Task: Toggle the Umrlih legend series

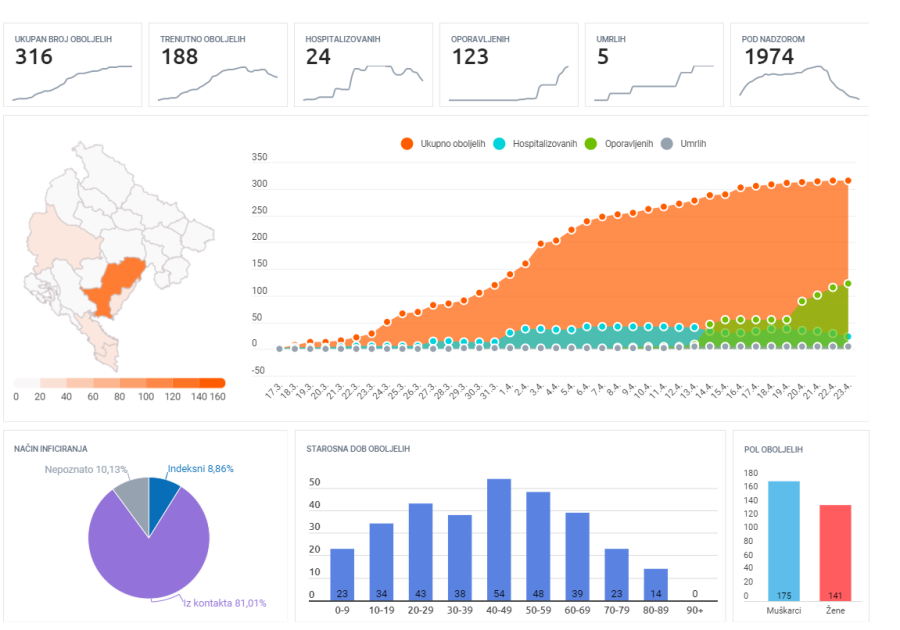Action: click(x=684, y=143)
